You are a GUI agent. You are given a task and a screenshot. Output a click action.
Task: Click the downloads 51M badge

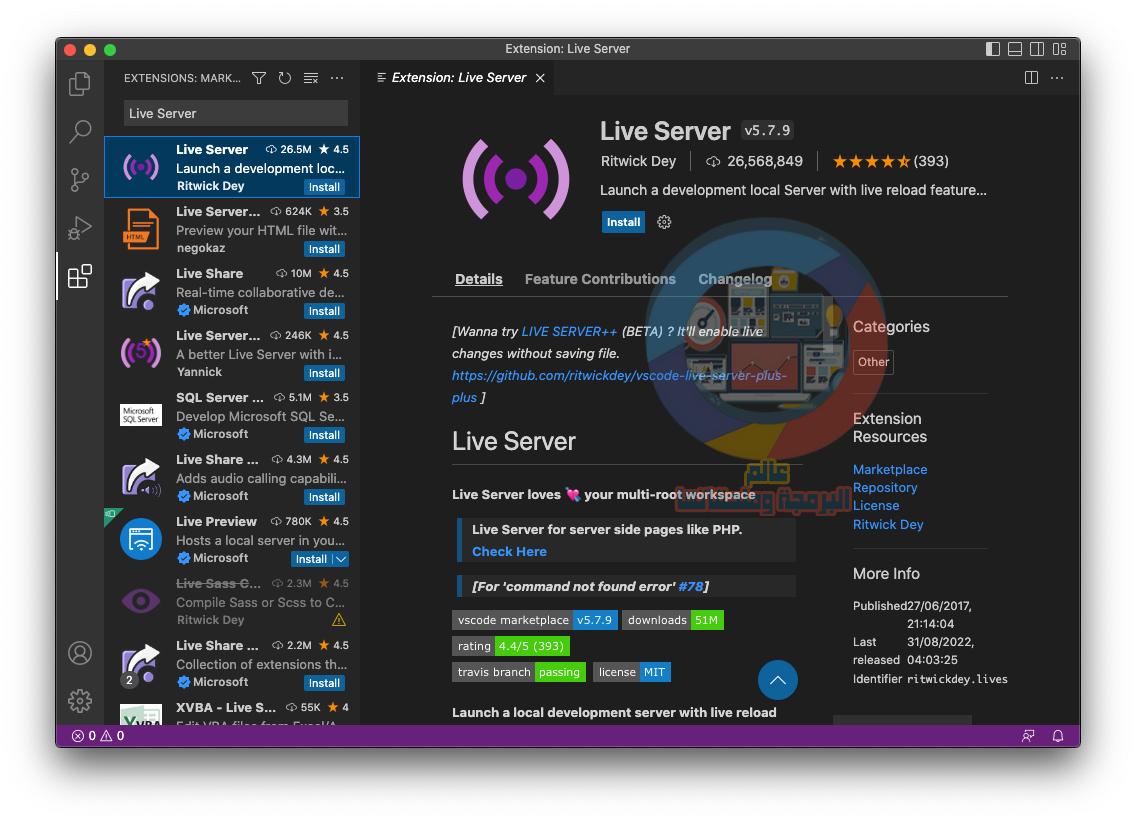click(x=672, y=620)
